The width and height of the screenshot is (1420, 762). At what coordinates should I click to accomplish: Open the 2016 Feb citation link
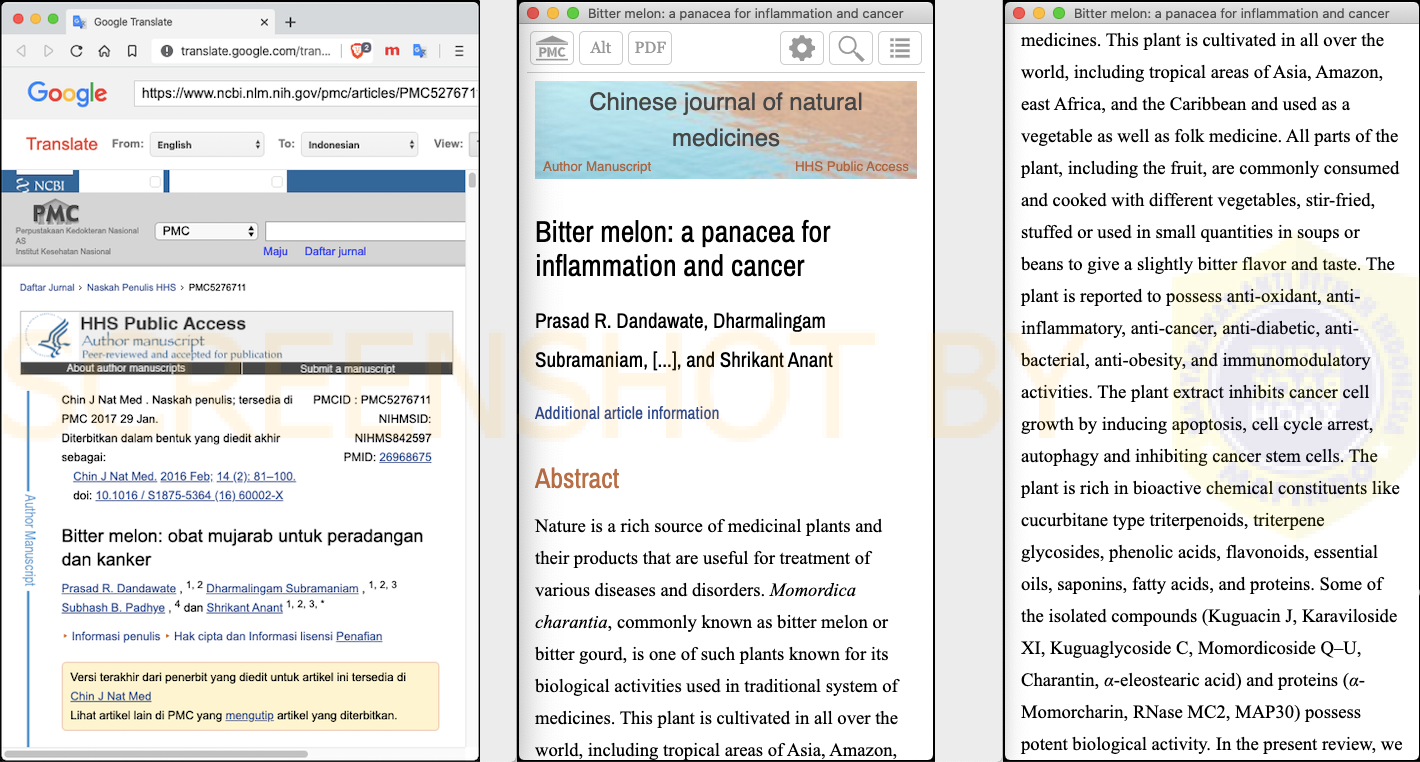[185, 477]
